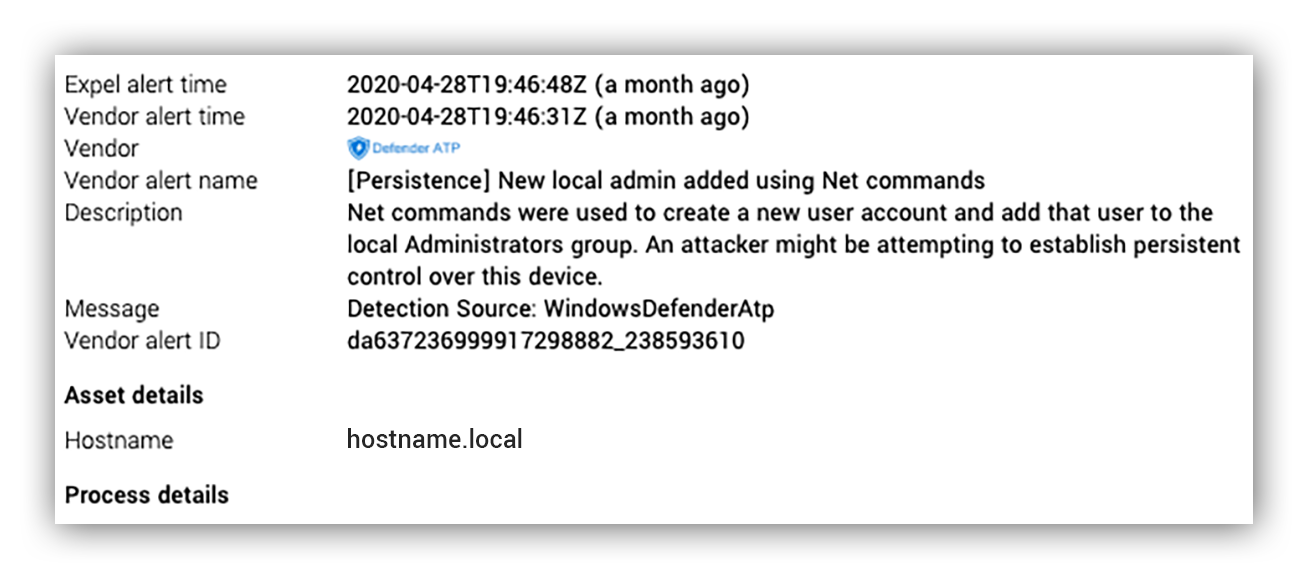The image size is (1308, 579).
Task: Select the Description label
Action: pos(123,212)
